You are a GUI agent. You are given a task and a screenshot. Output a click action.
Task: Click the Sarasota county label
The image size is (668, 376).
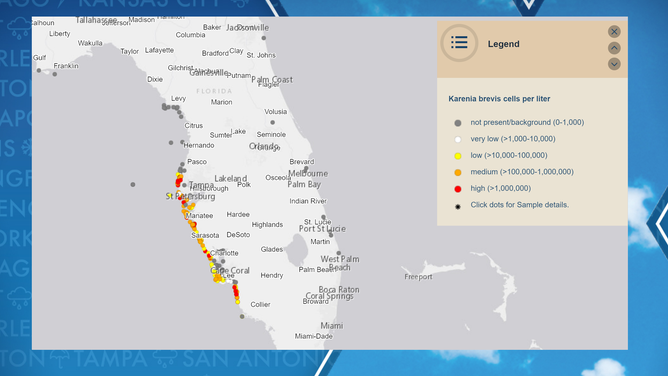click(x=205, y=235)
